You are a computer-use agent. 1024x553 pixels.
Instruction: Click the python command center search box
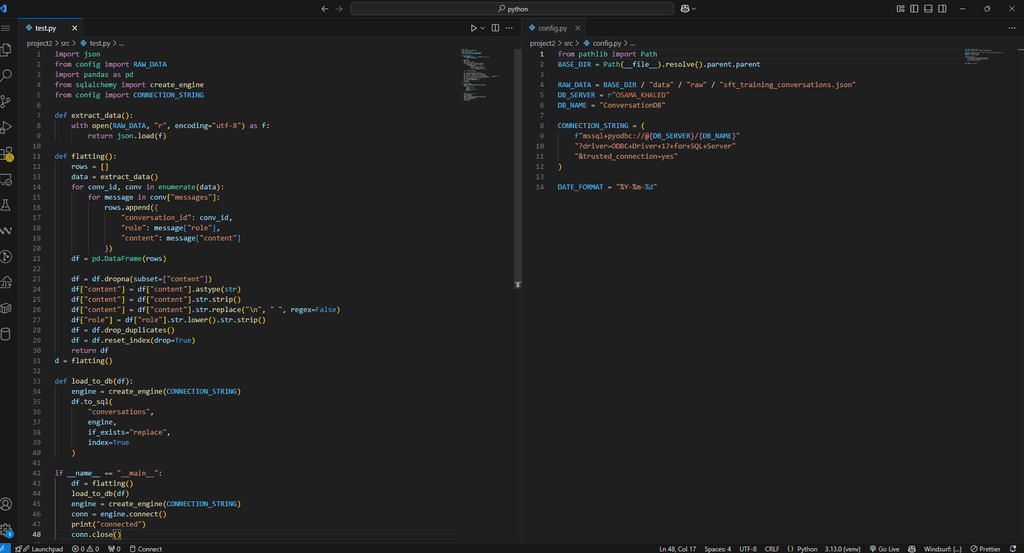coord(513,8)
